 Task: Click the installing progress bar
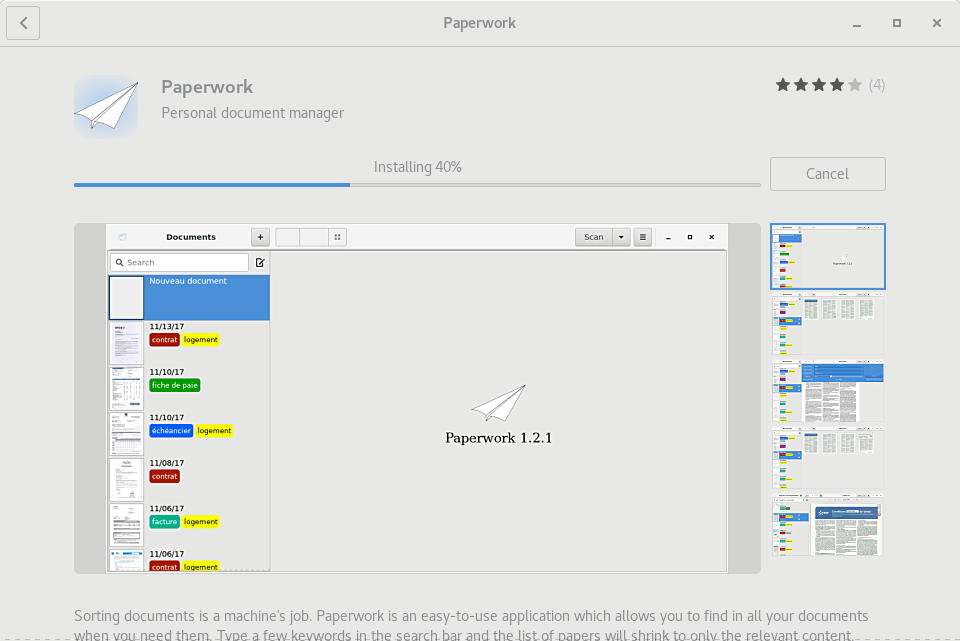(x=417, y=184)
